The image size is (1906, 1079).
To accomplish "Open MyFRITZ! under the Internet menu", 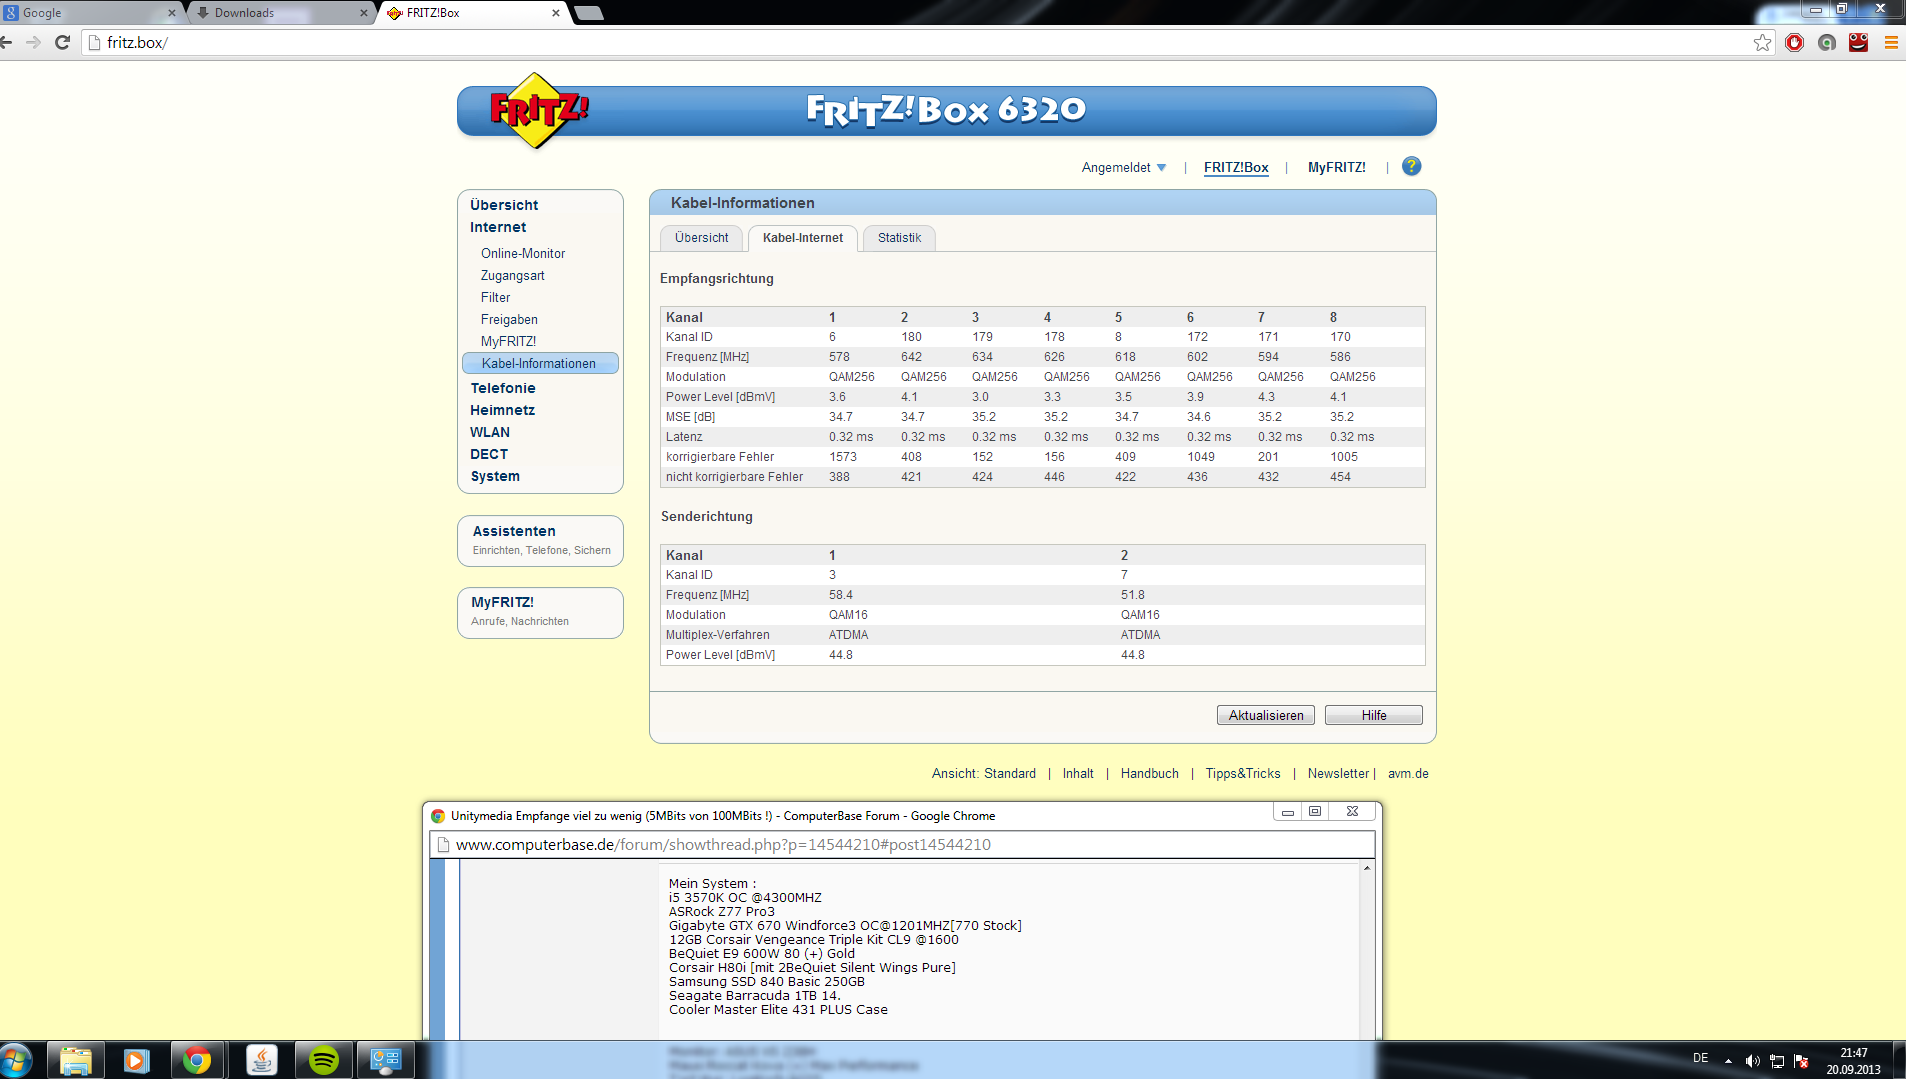I will click(x=508, y=342).
